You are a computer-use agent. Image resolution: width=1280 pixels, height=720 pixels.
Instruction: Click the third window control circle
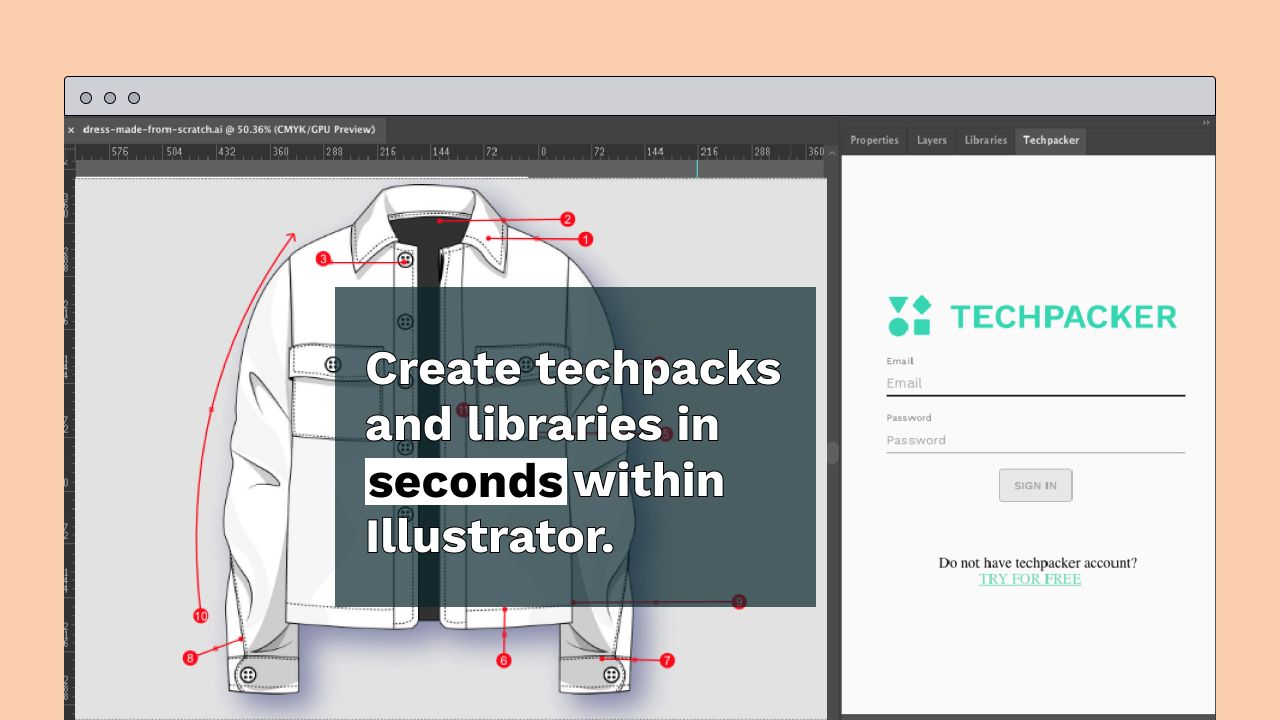point(134,98)
